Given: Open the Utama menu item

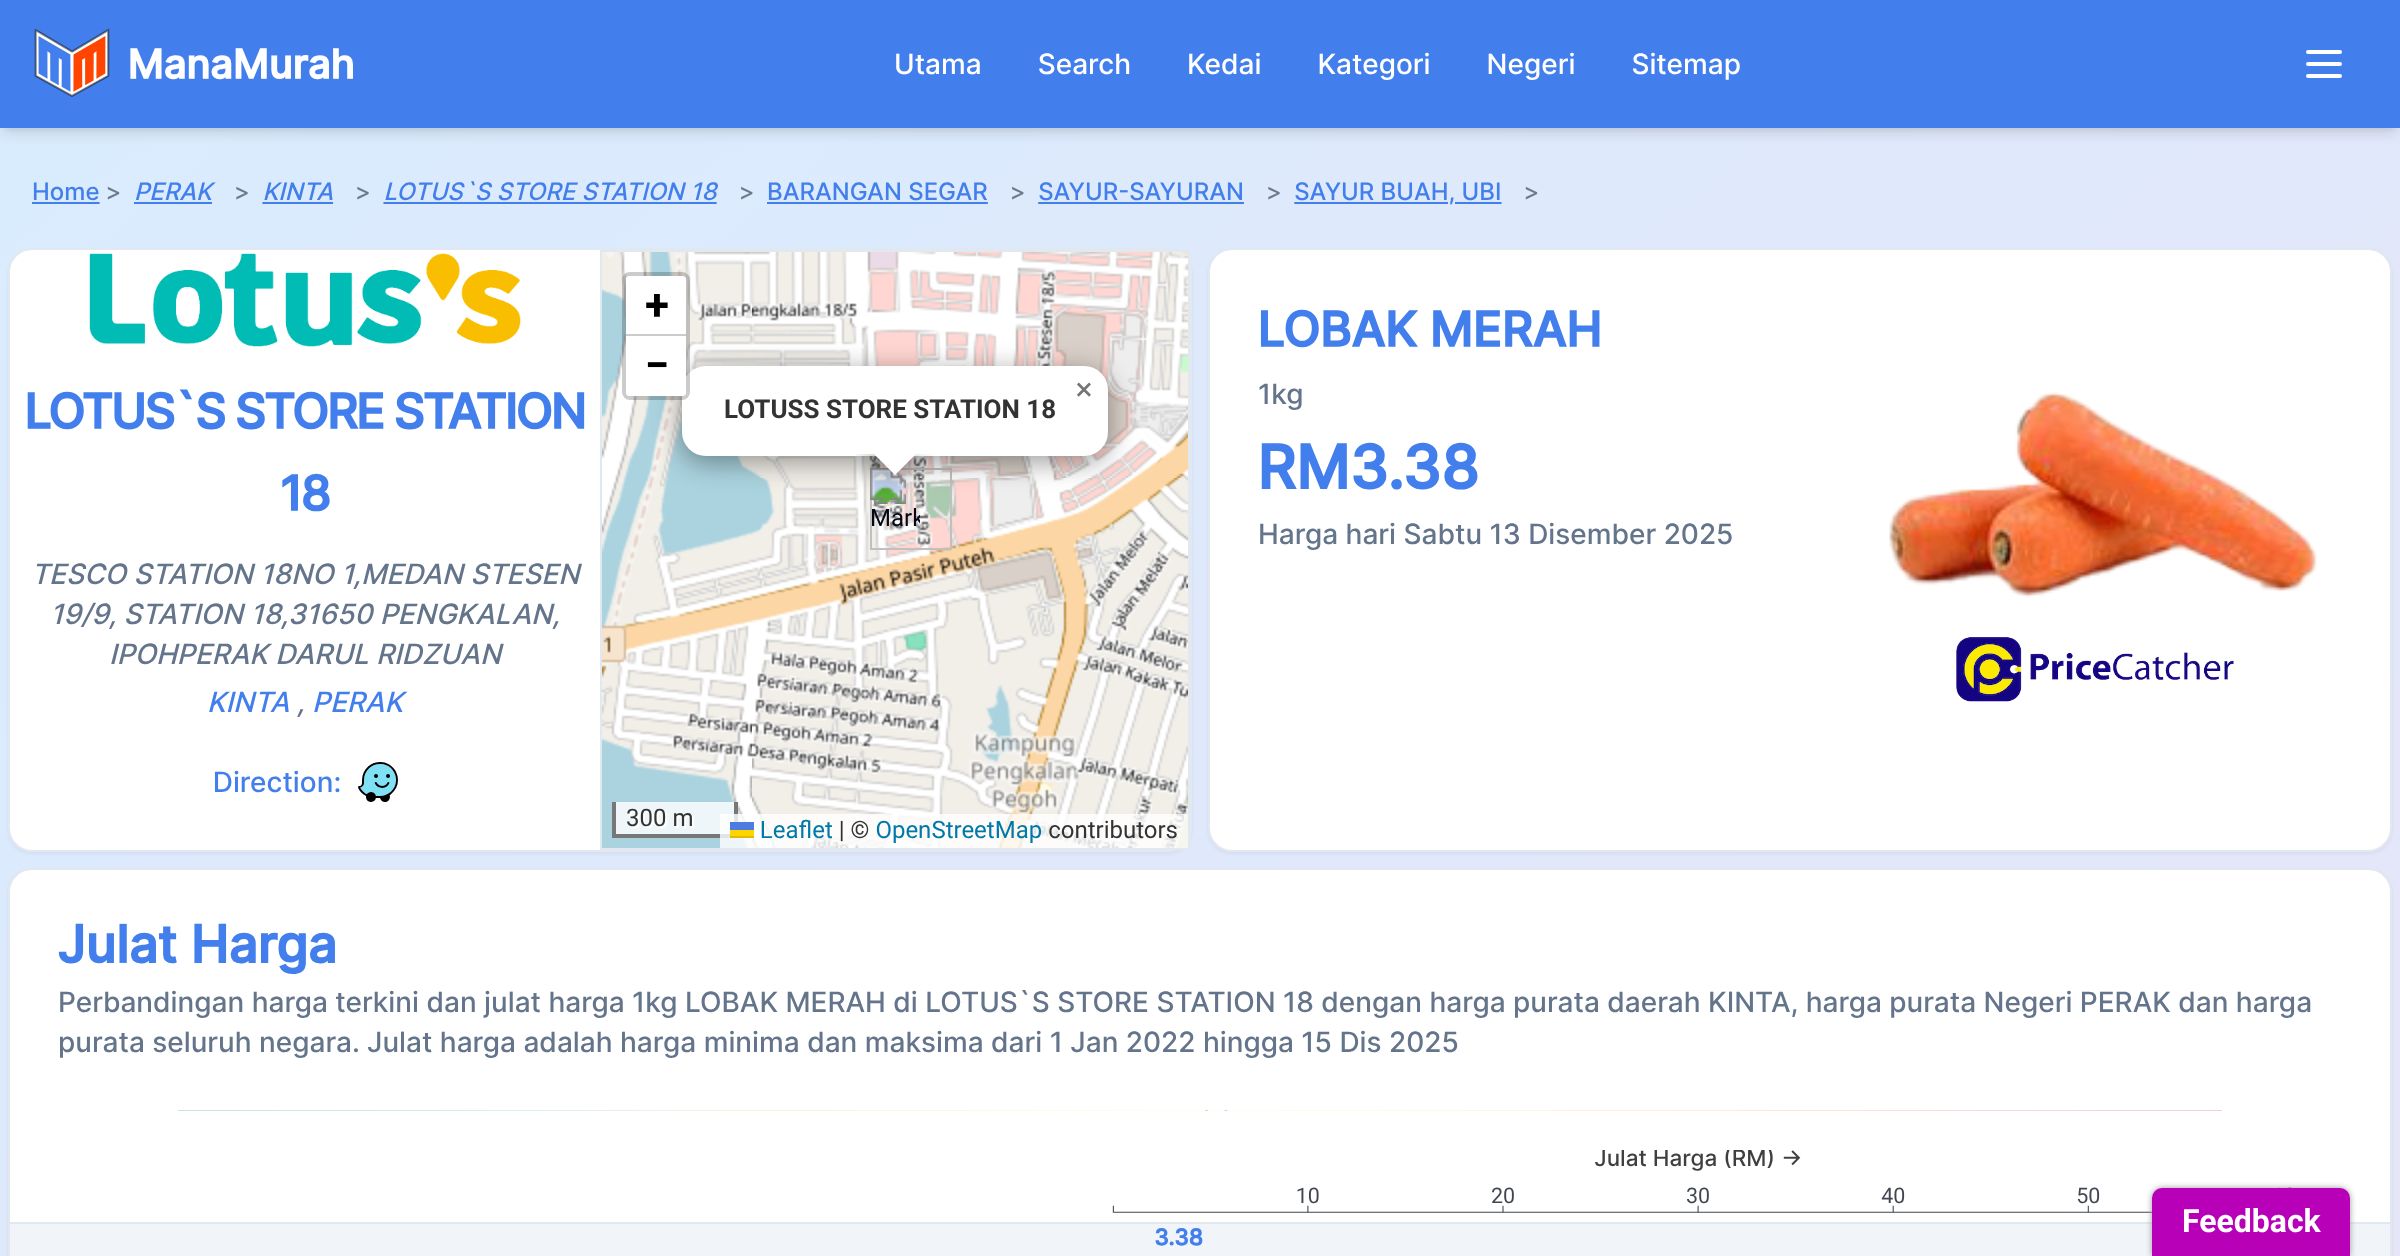Looking at the screenshot, I should (x=937, y=64).
